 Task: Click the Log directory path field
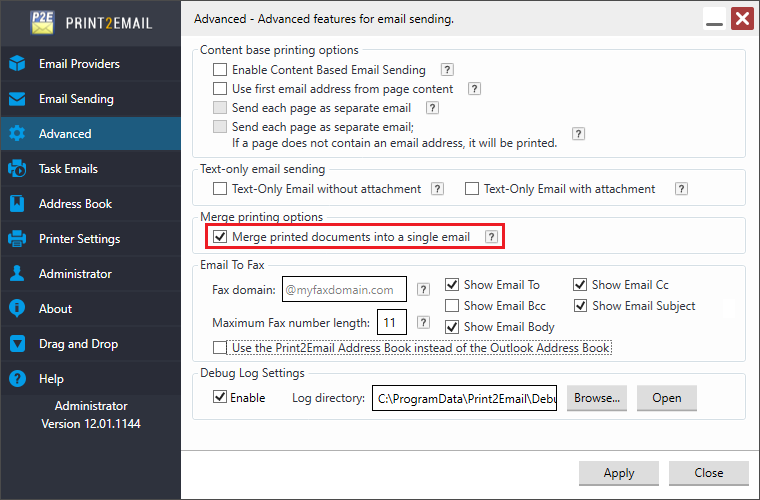click(464, 398)
